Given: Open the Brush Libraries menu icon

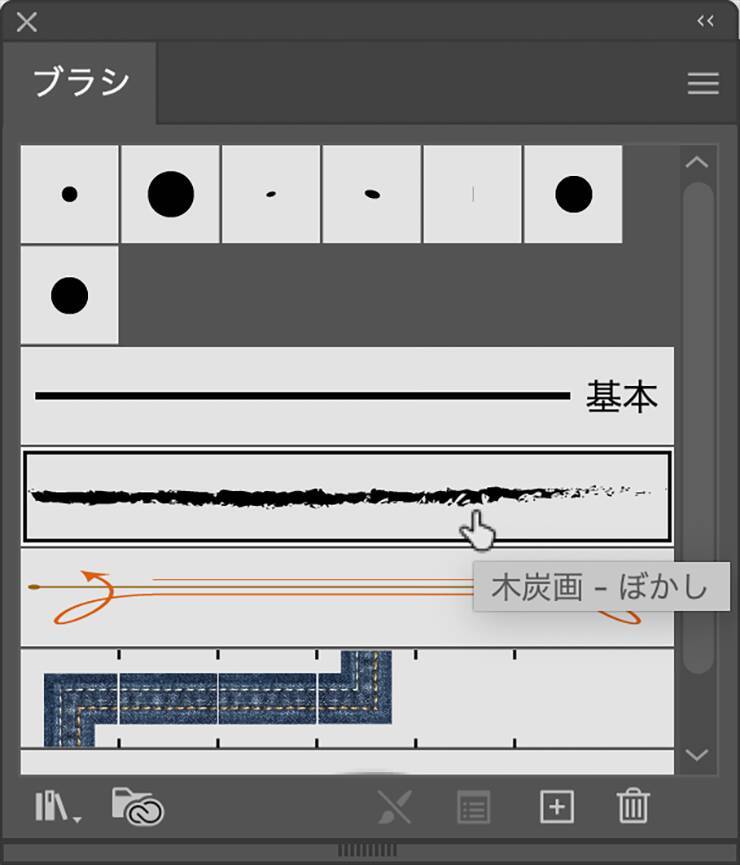Looking at the screenshot, I should coord(57,807).
